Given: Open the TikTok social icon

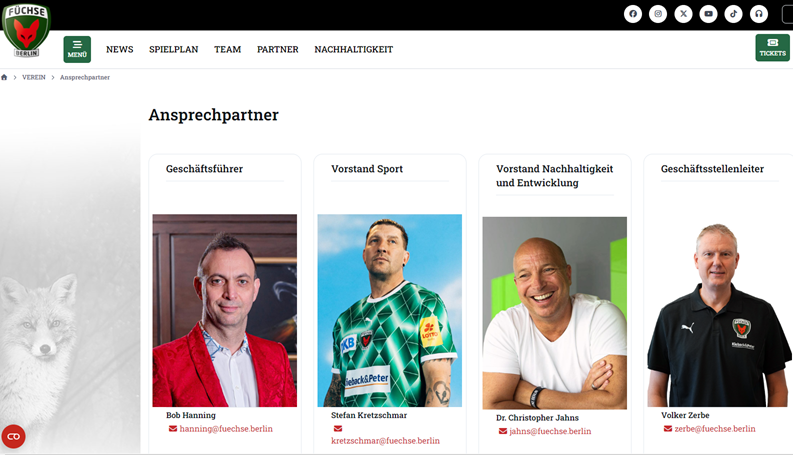Looking at the screenshot, I should tap(733, 14).
